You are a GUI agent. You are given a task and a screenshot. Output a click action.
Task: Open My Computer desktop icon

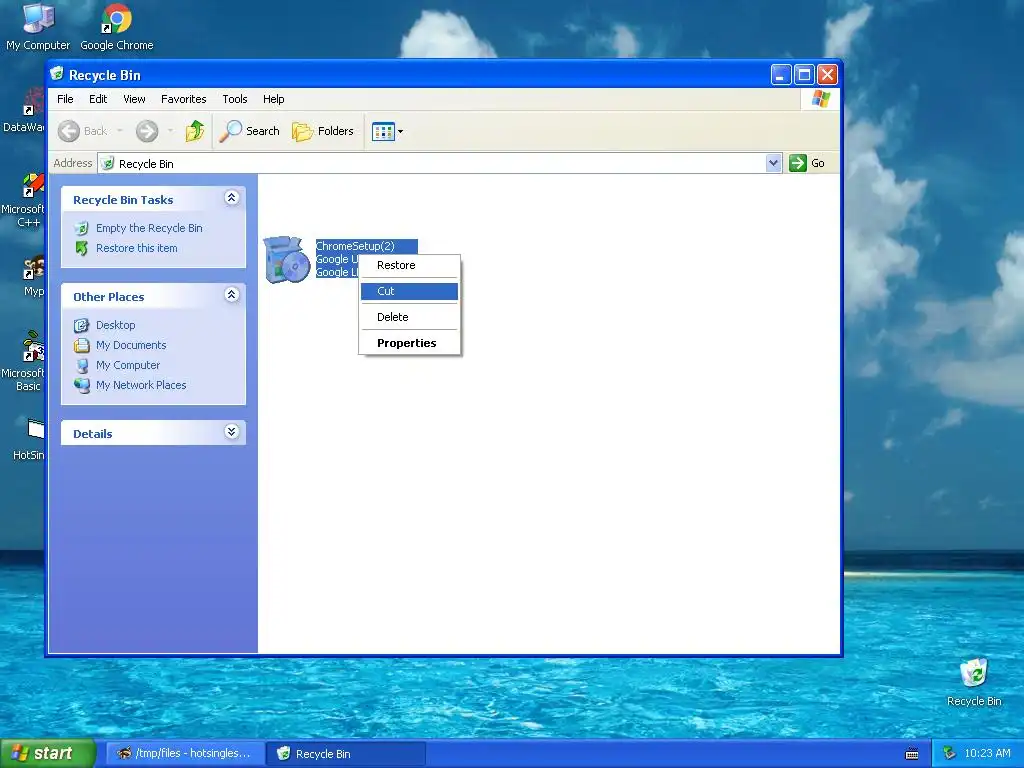coord(38,27)
